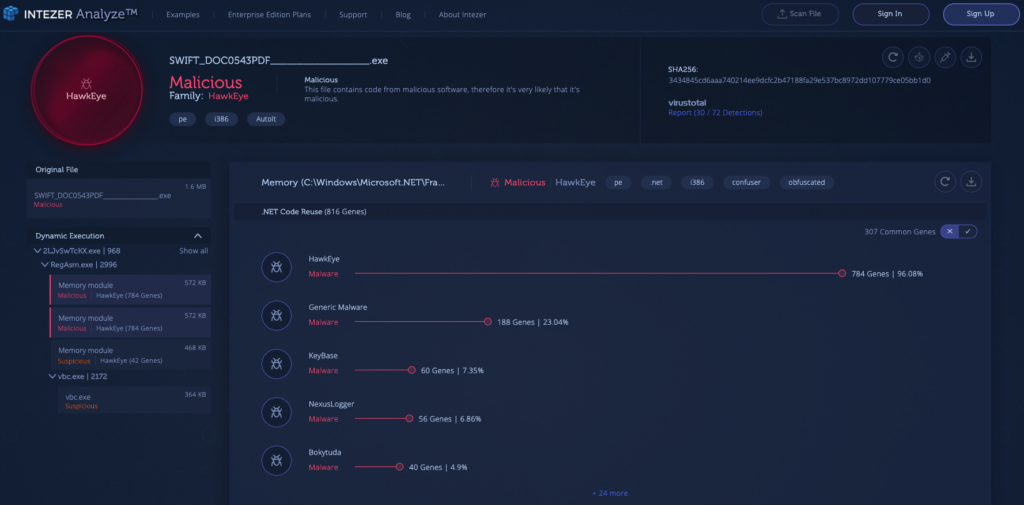The image size is (1024, 505).
Task: Click the Generic Malware bug icon
Action: (x=276, y=315)
